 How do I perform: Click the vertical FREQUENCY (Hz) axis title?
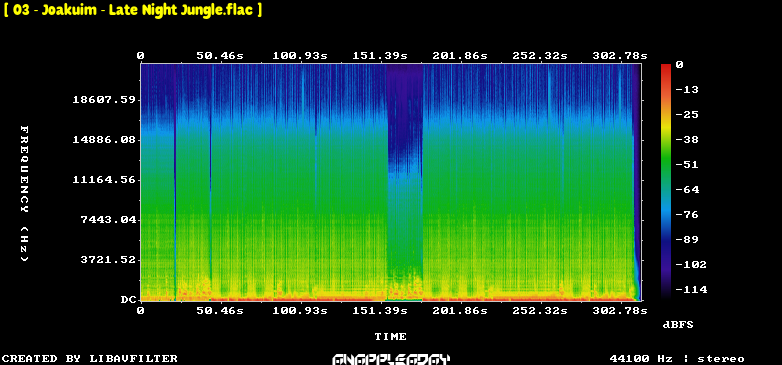click(24, 194)
